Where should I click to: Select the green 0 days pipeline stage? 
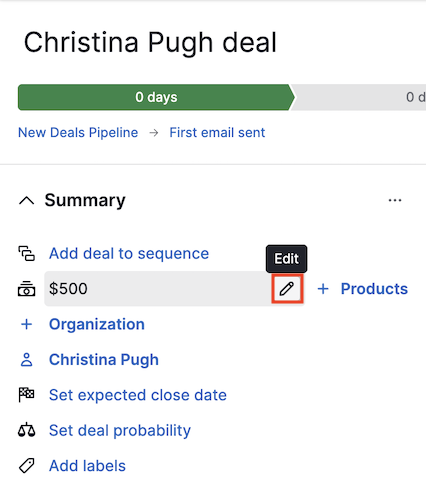coord(156,97)
